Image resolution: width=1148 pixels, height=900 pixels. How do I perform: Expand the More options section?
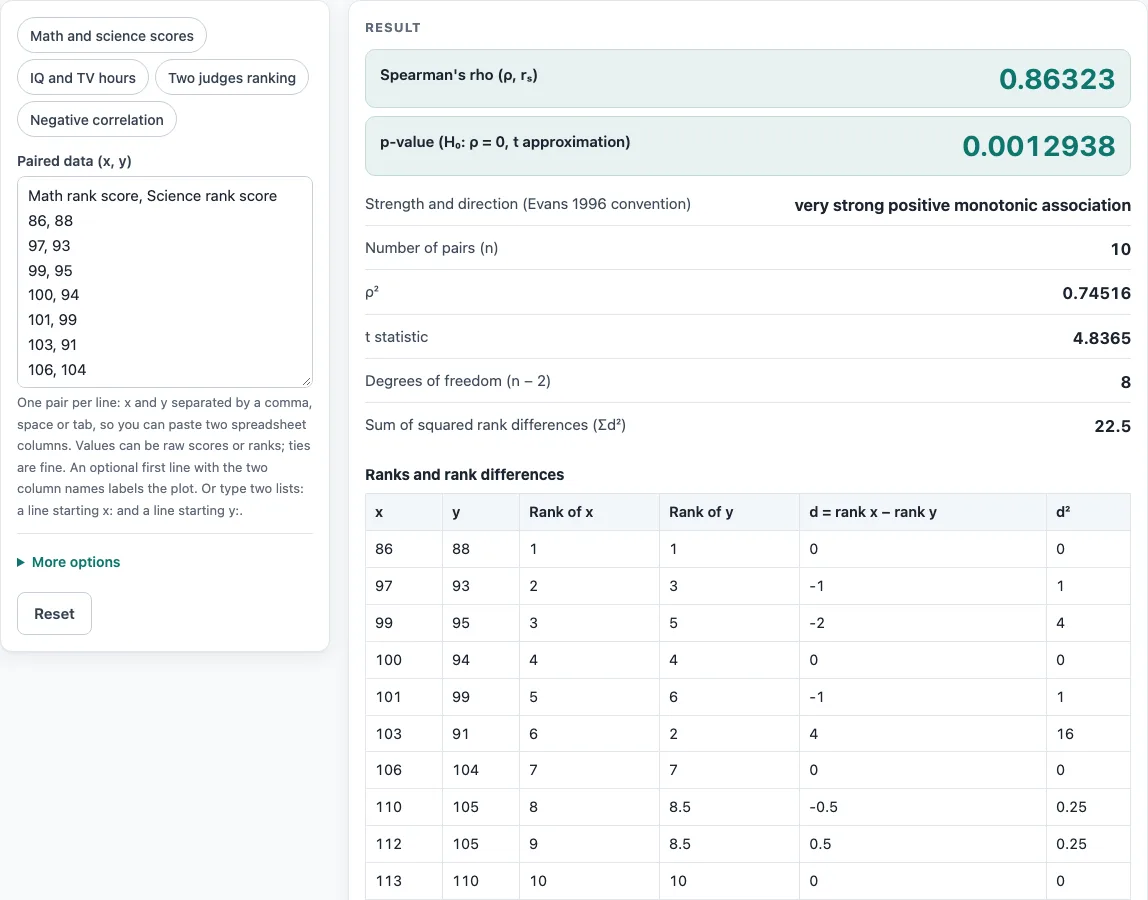tap(69, 562)
